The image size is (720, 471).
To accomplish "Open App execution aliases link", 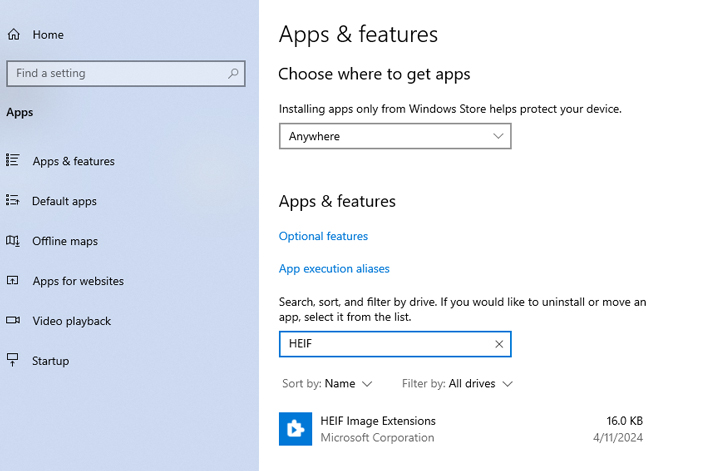I will pos(334,269).
